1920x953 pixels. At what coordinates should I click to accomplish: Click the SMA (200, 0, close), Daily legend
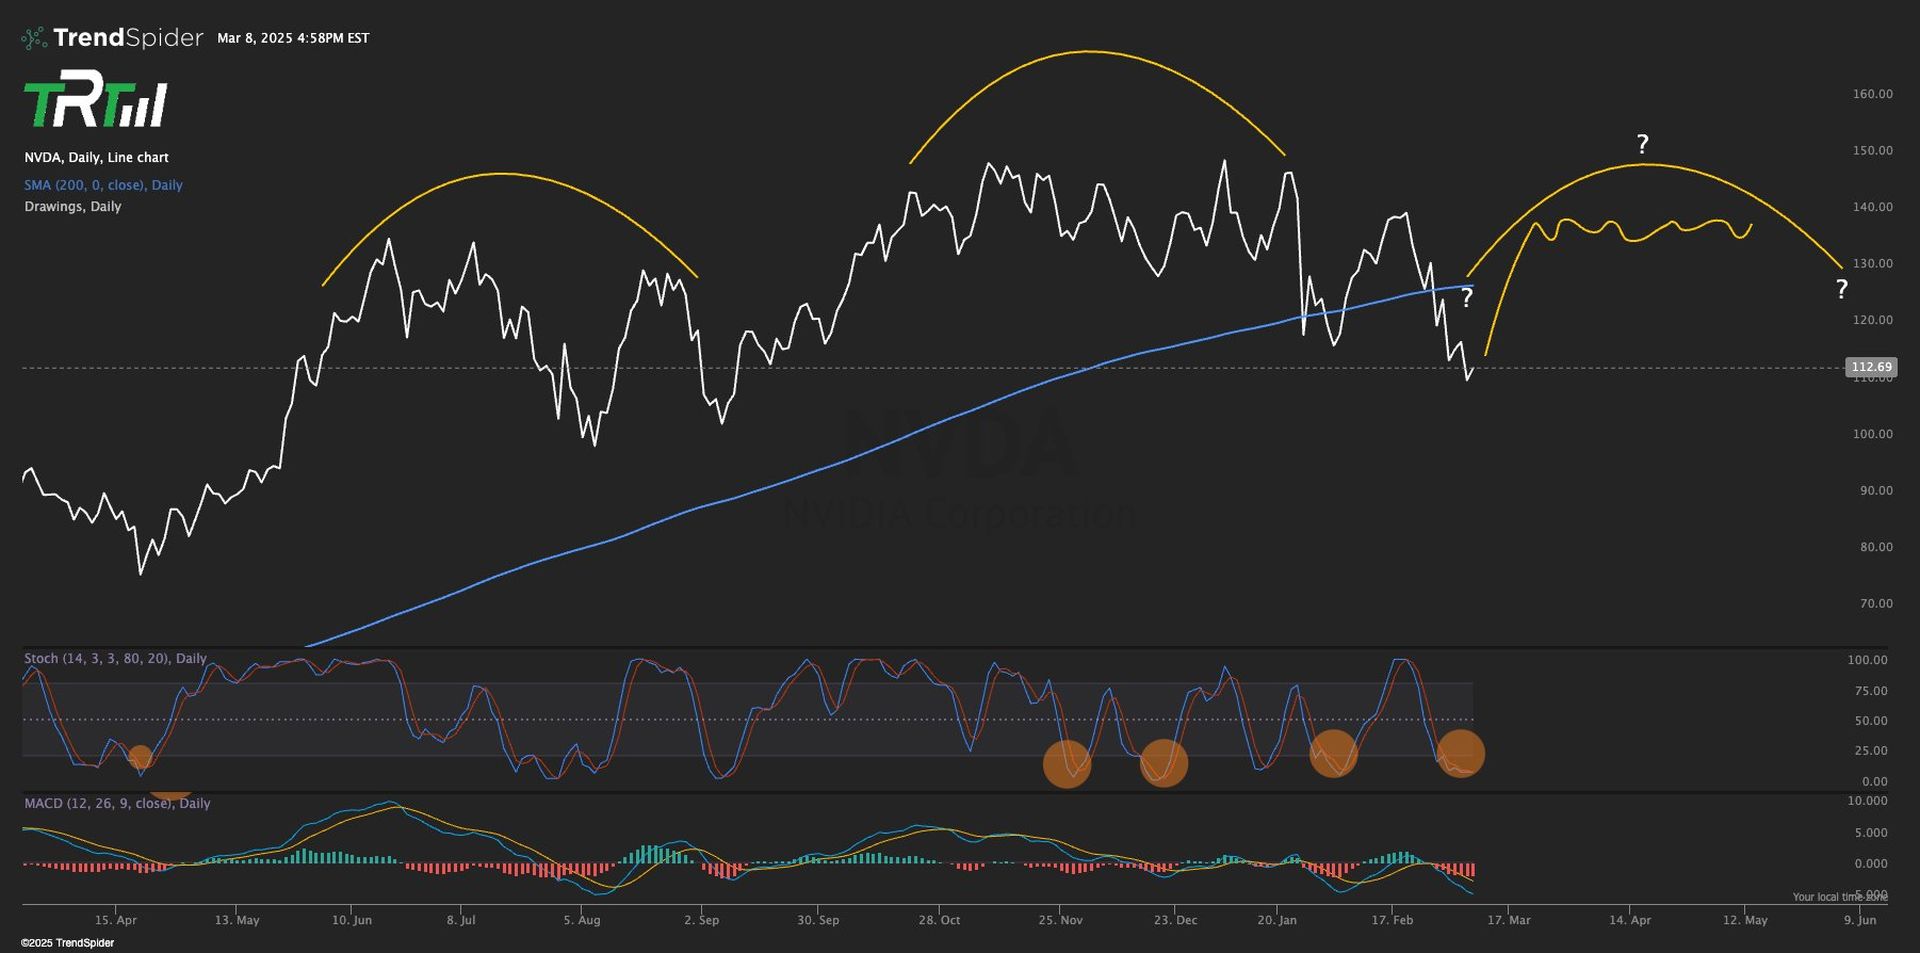point(103,185)
